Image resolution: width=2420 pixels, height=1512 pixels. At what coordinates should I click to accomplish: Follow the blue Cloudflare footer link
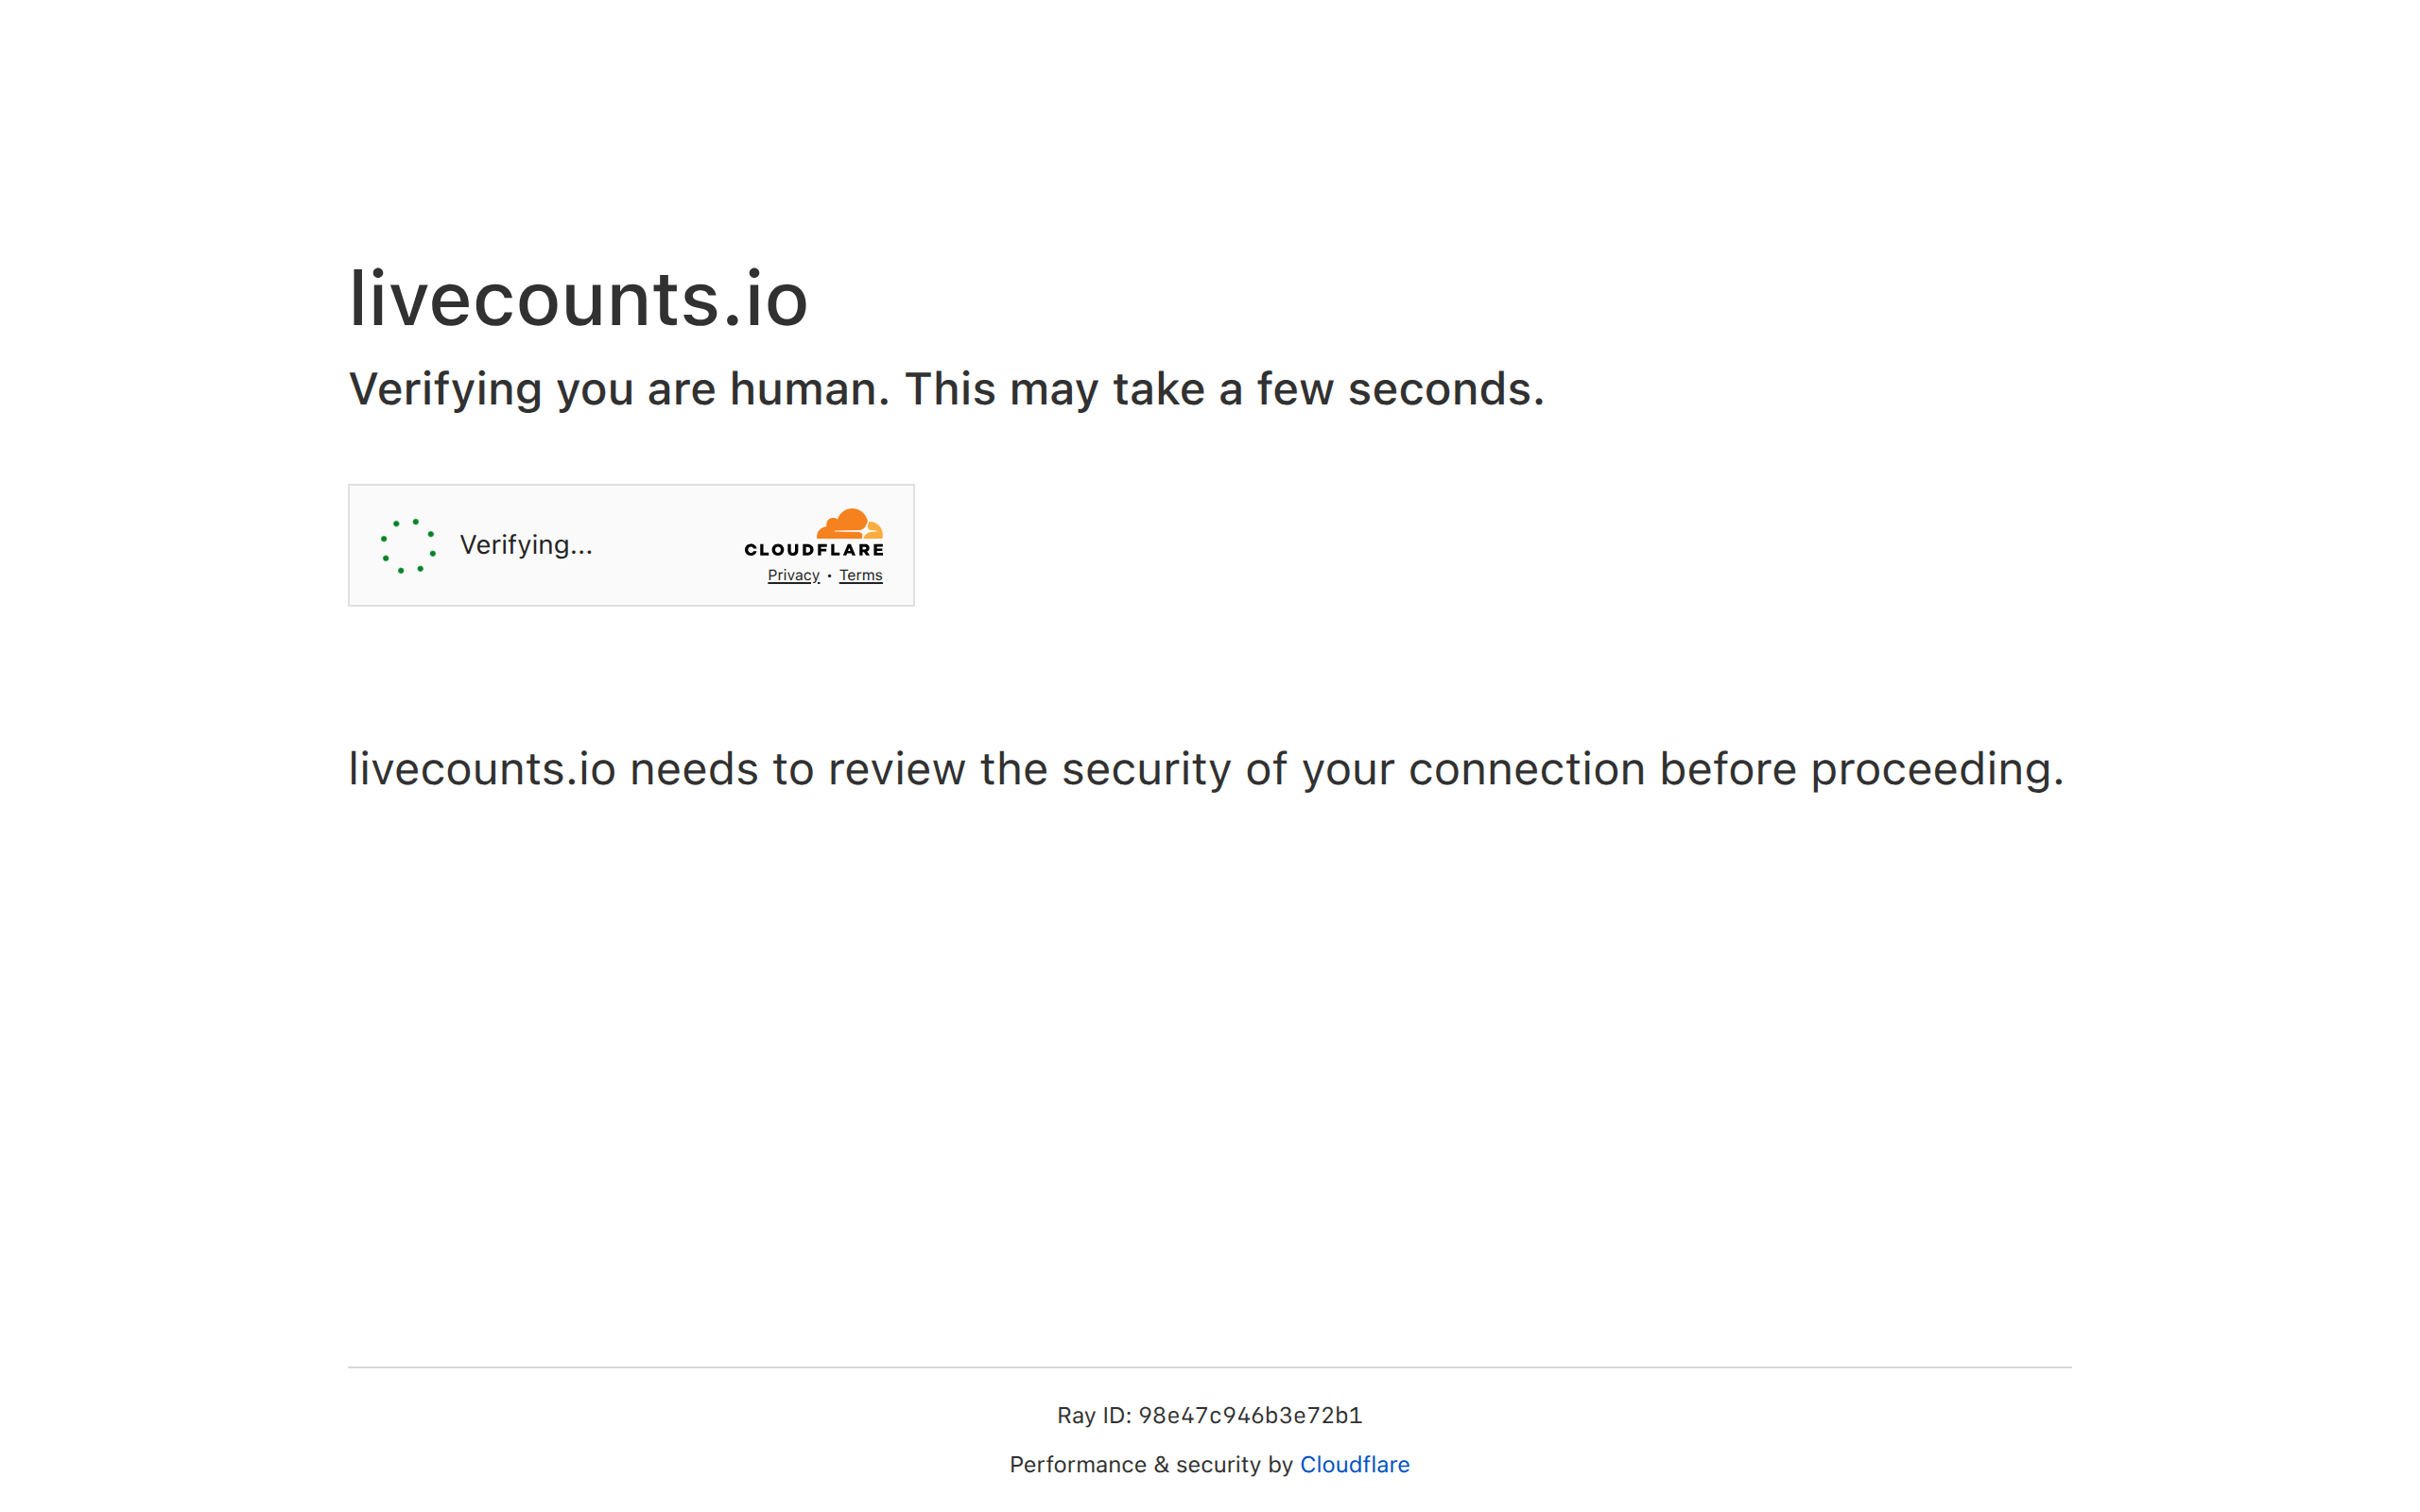click(x=1354, y=1464)
